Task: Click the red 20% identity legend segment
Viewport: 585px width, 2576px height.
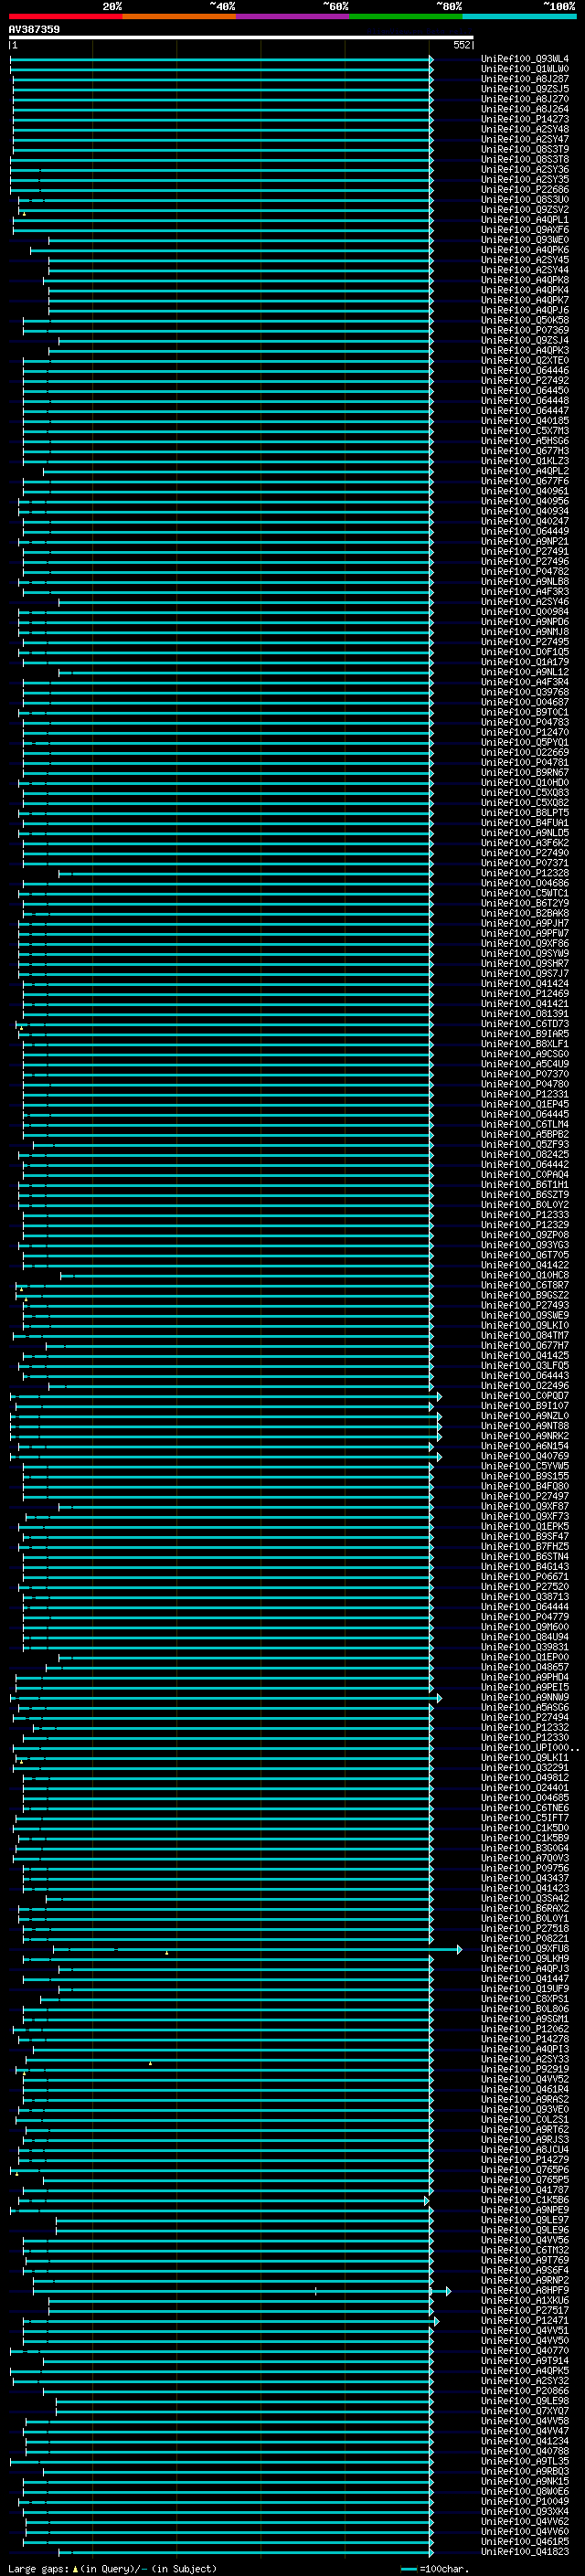Action: (x=66, y=16)
